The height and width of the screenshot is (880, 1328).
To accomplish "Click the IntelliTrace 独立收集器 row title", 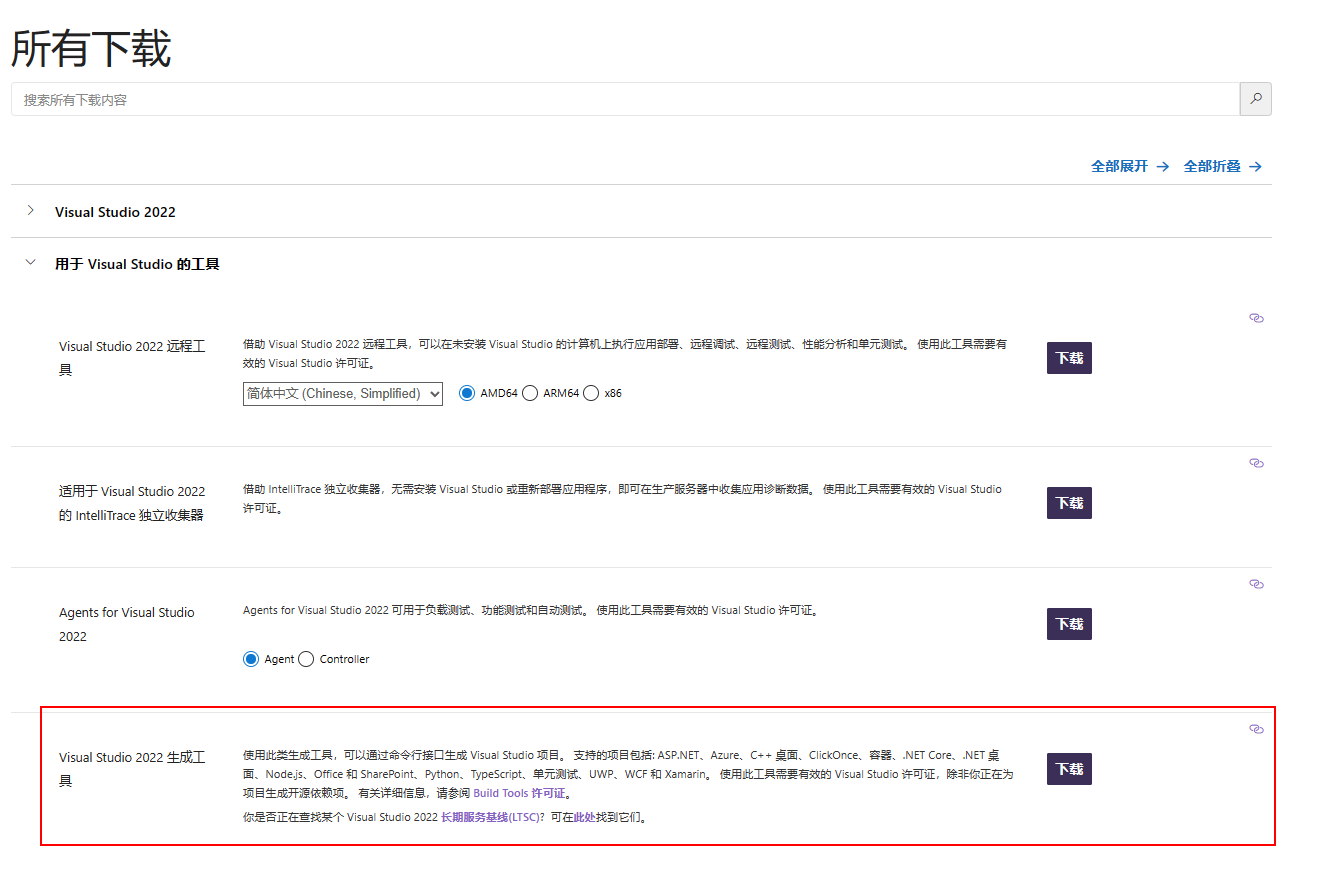I will (x=132, y=503).
